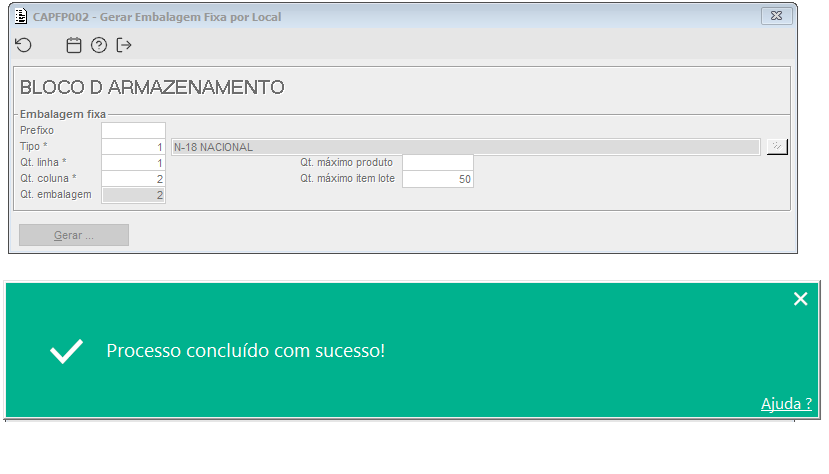This screenshot has width=829, height=474.
Task: Focus the Prefixo input field
Action: point(133,131)
